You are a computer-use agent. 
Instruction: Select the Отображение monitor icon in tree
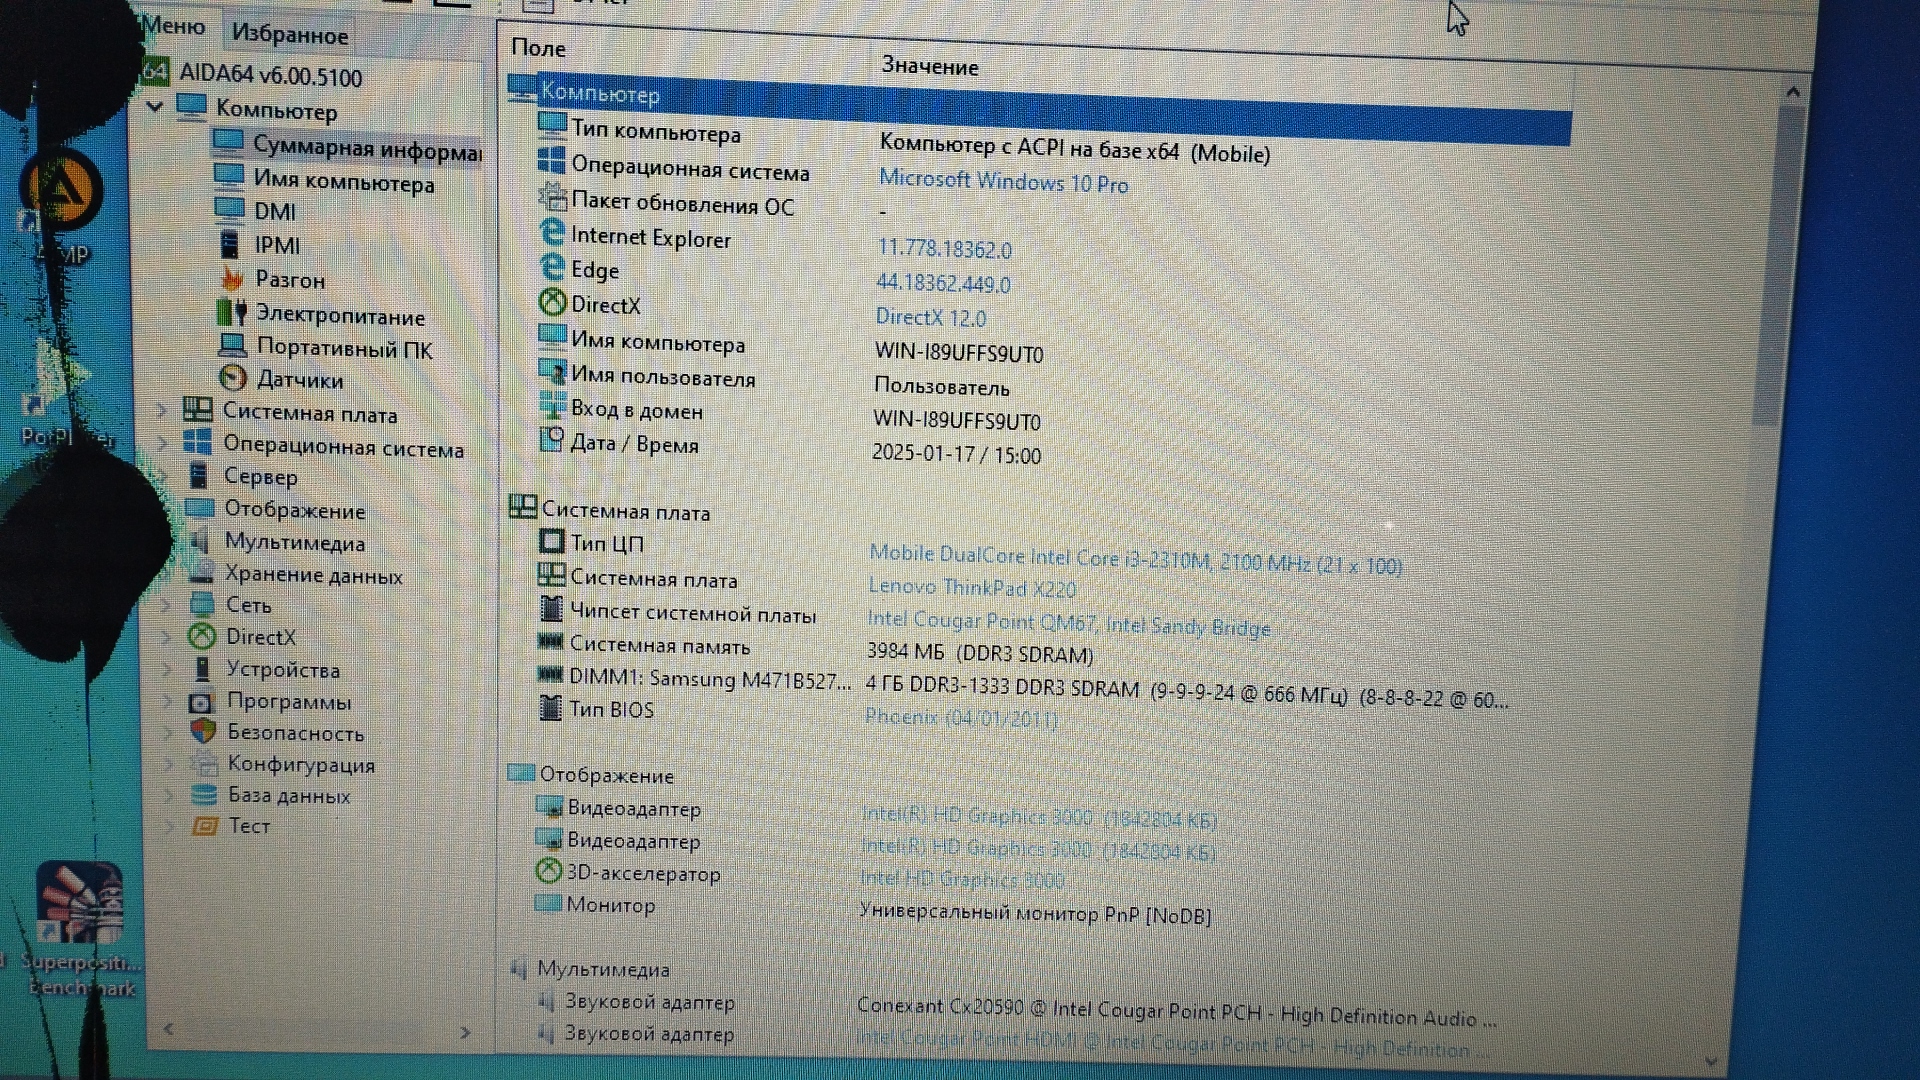(x=200, y=508)
